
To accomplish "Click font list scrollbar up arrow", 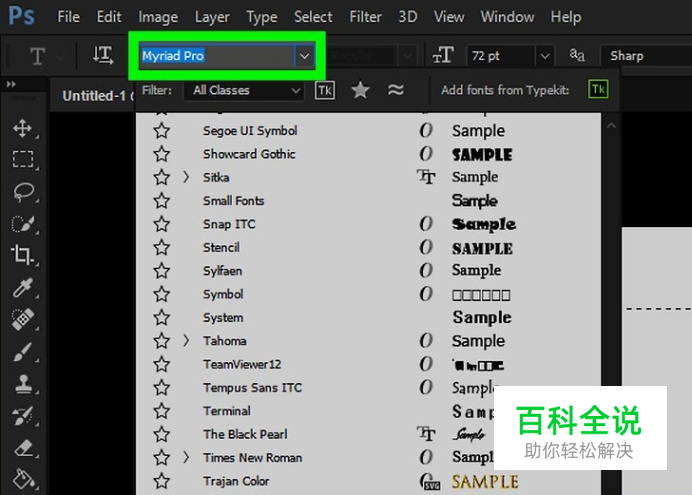I will click(x=611, y=126).
